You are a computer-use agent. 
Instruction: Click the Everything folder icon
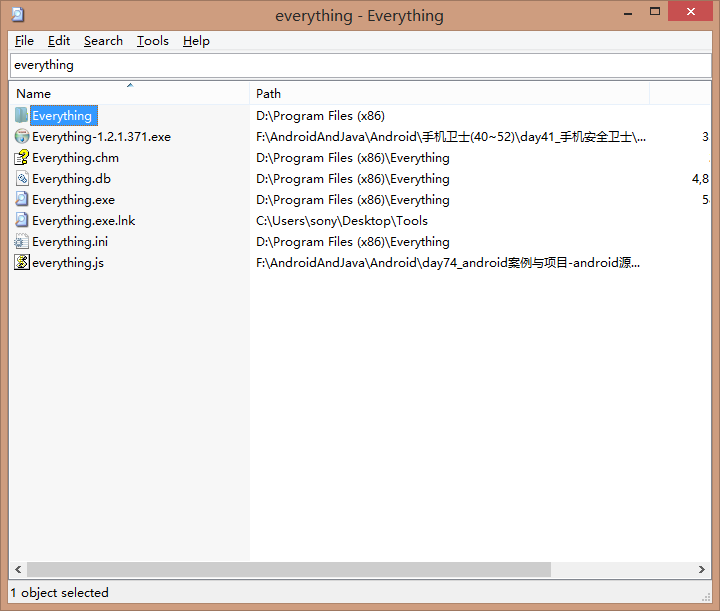(x=21, y=115)
